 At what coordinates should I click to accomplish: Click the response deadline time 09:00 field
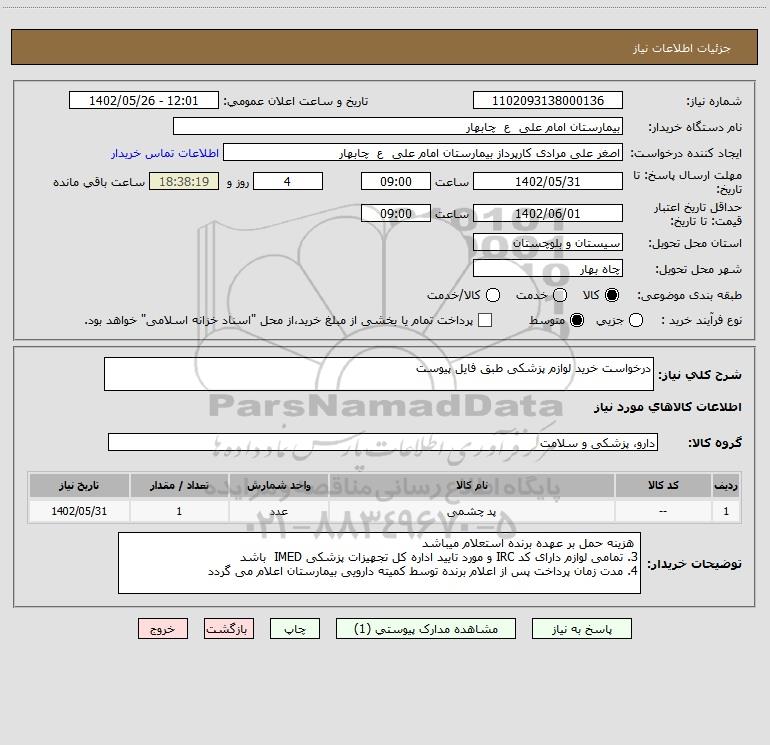tap(396, 181)
